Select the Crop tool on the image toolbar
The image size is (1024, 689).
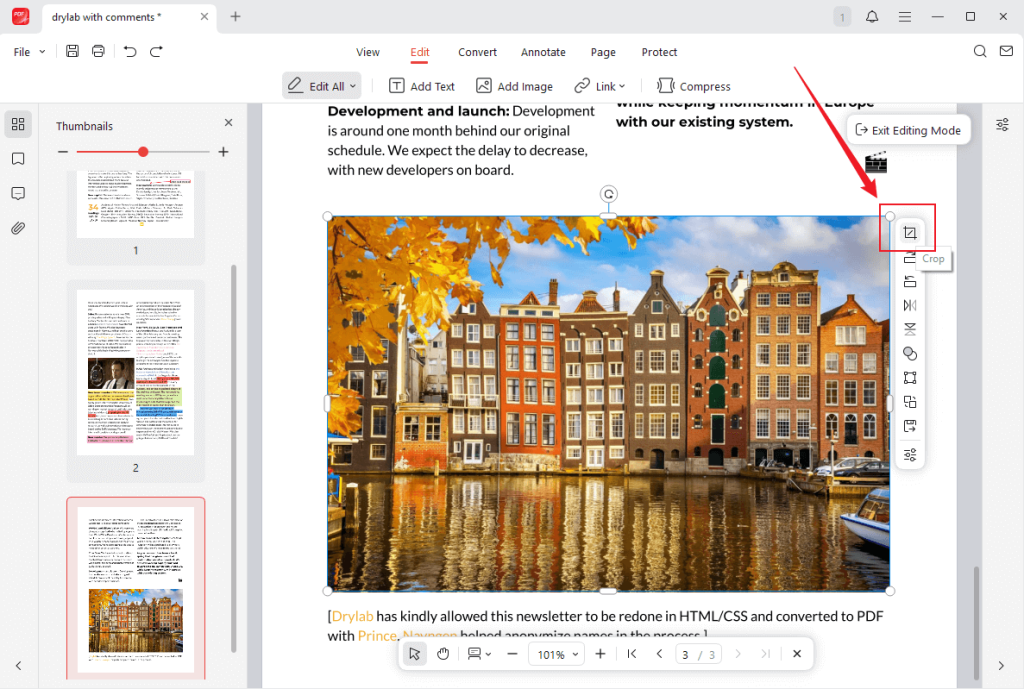(x=908, y=230)
